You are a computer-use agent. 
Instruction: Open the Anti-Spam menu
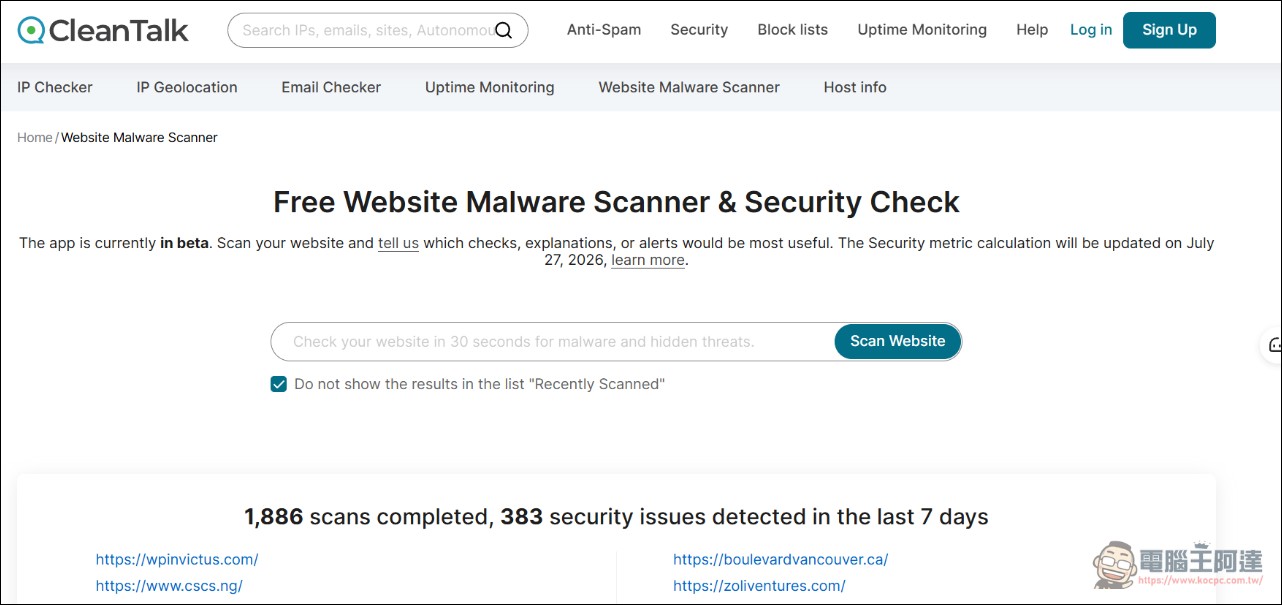tap(604, 30)
